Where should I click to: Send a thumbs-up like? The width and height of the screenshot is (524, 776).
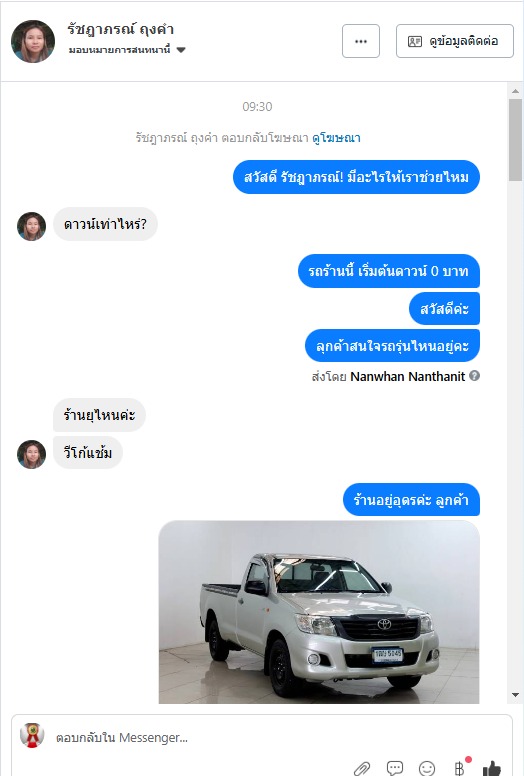491,768
